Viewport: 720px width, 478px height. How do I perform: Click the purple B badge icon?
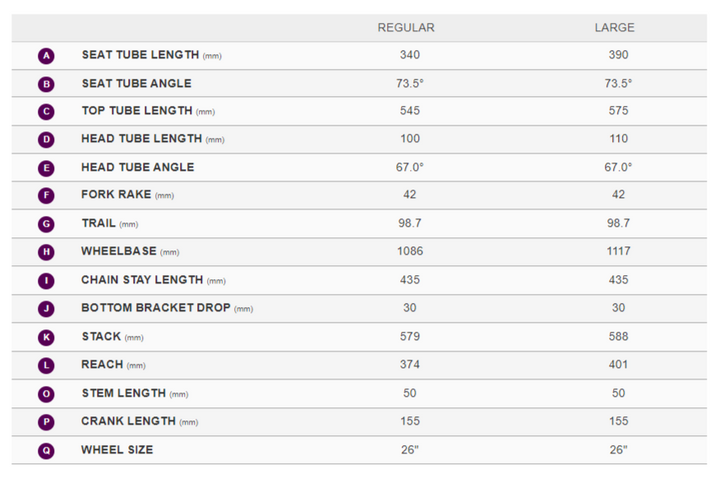[x=46, y=84]
